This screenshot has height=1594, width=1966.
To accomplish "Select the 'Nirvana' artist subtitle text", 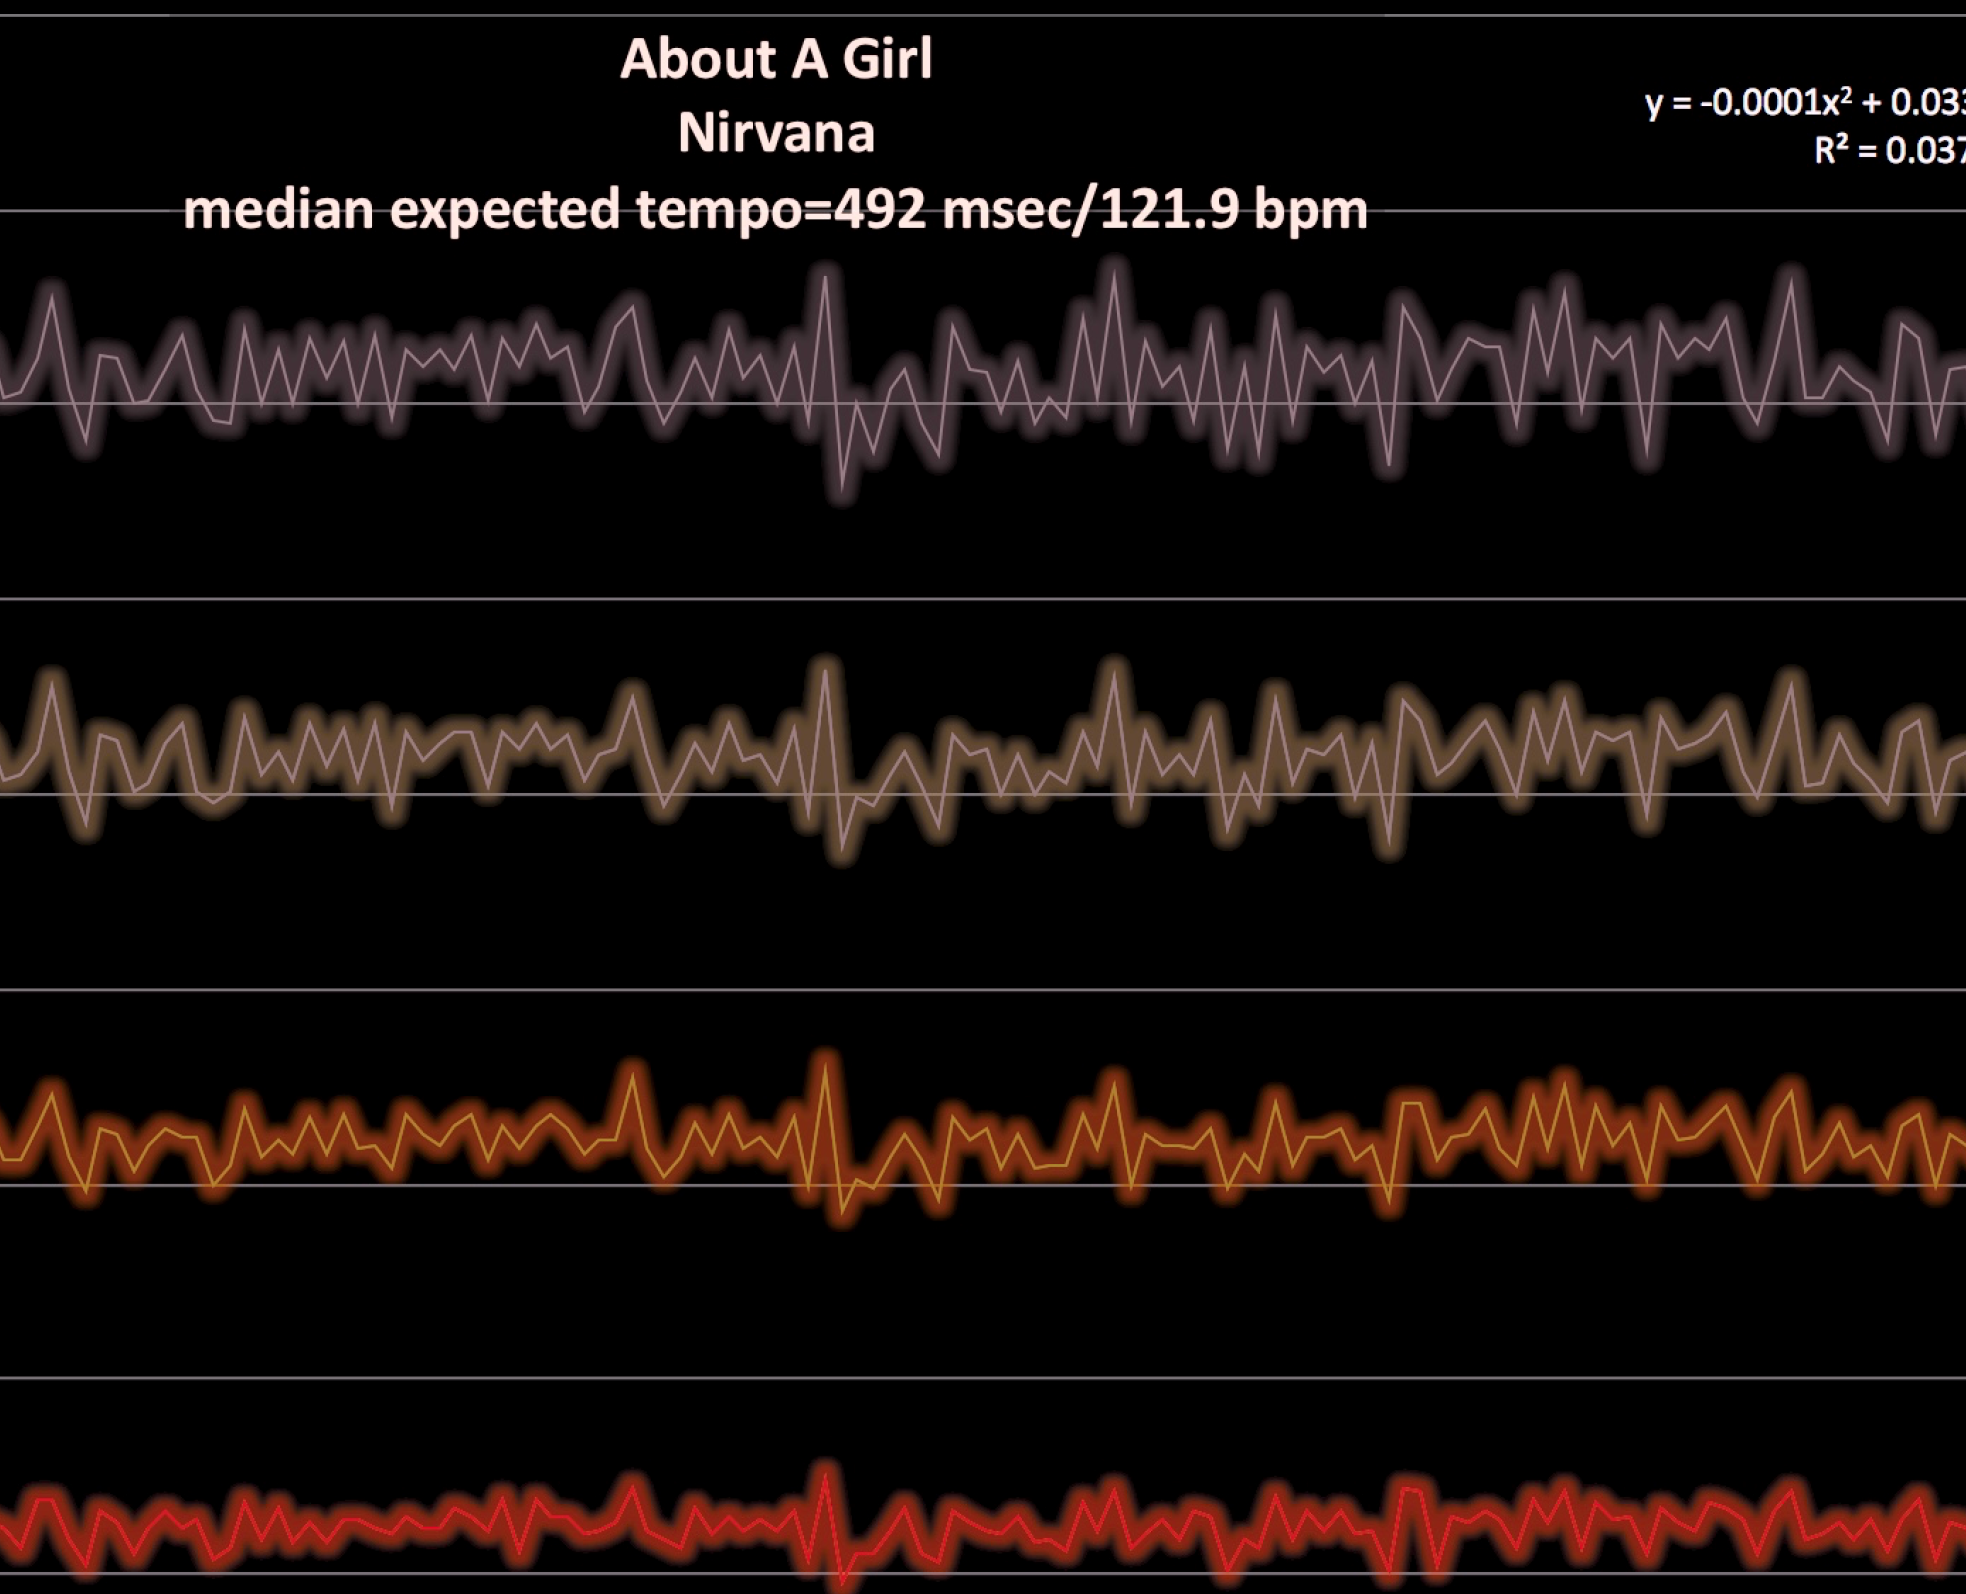I will point(776,133).
